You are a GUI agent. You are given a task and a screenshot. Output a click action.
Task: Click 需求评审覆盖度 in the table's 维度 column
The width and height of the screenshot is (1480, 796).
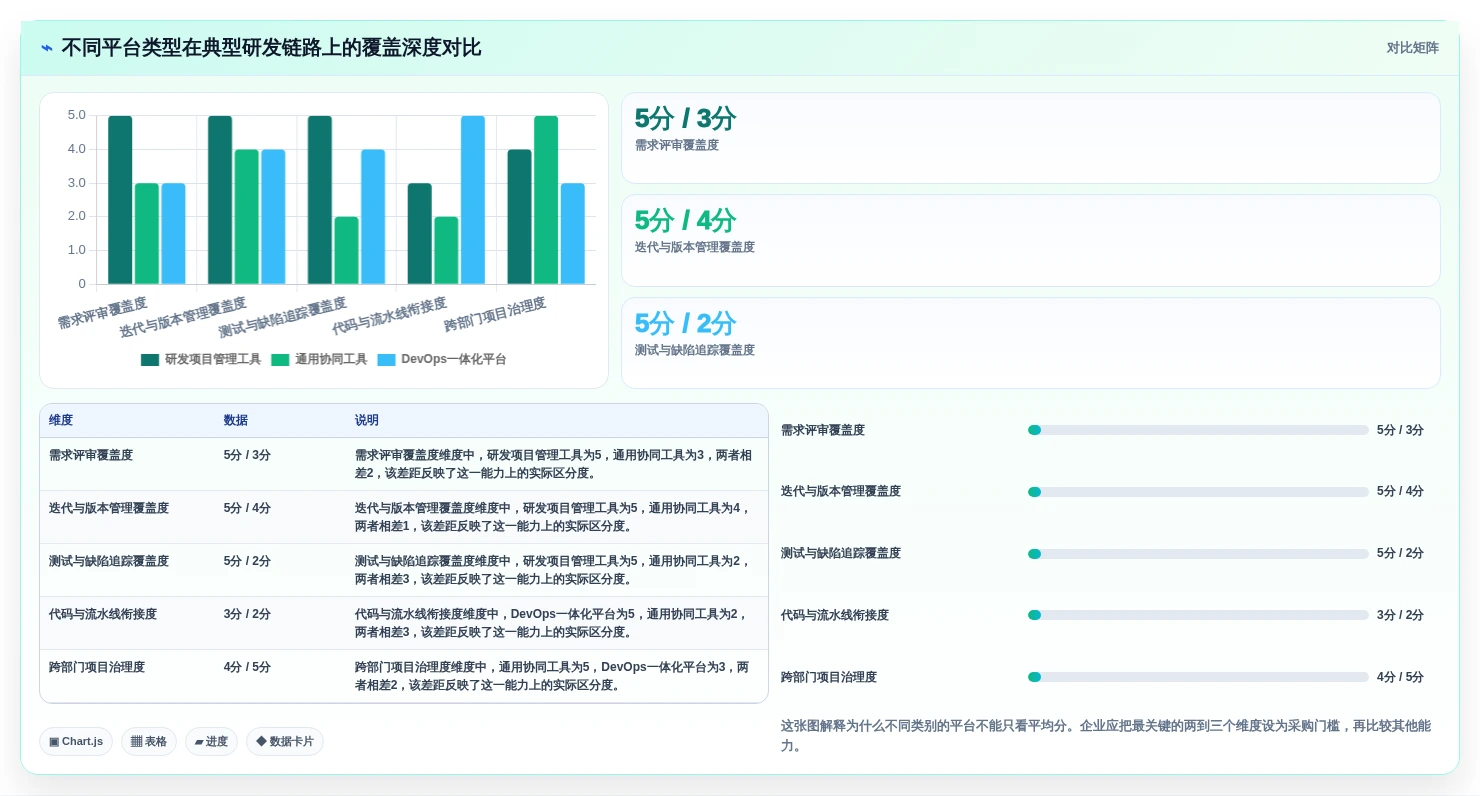(x=91, y=455)
